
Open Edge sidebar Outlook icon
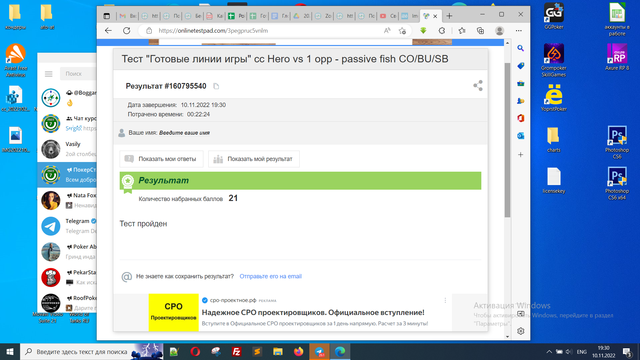(520, 136)
